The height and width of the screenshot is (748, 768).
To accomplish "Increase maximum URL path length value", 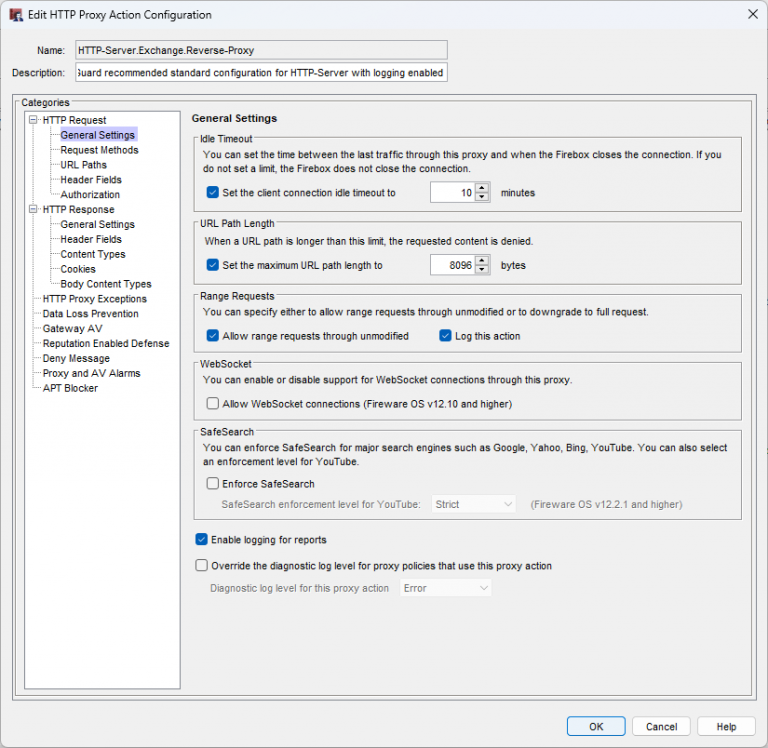I will (482, 260).
